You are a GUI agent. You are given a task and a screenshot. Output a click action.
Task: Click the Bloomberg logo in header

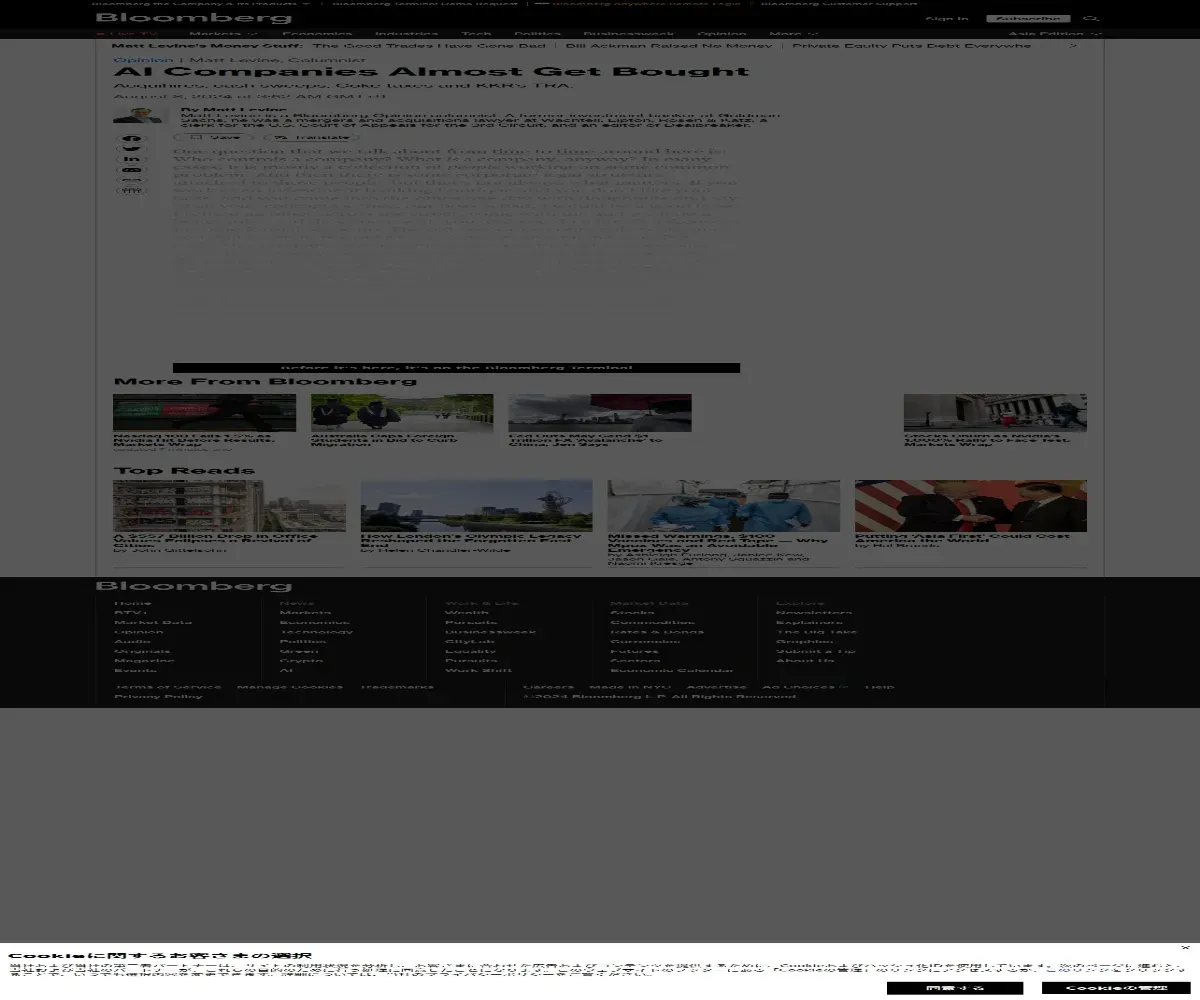coord(194,18)
